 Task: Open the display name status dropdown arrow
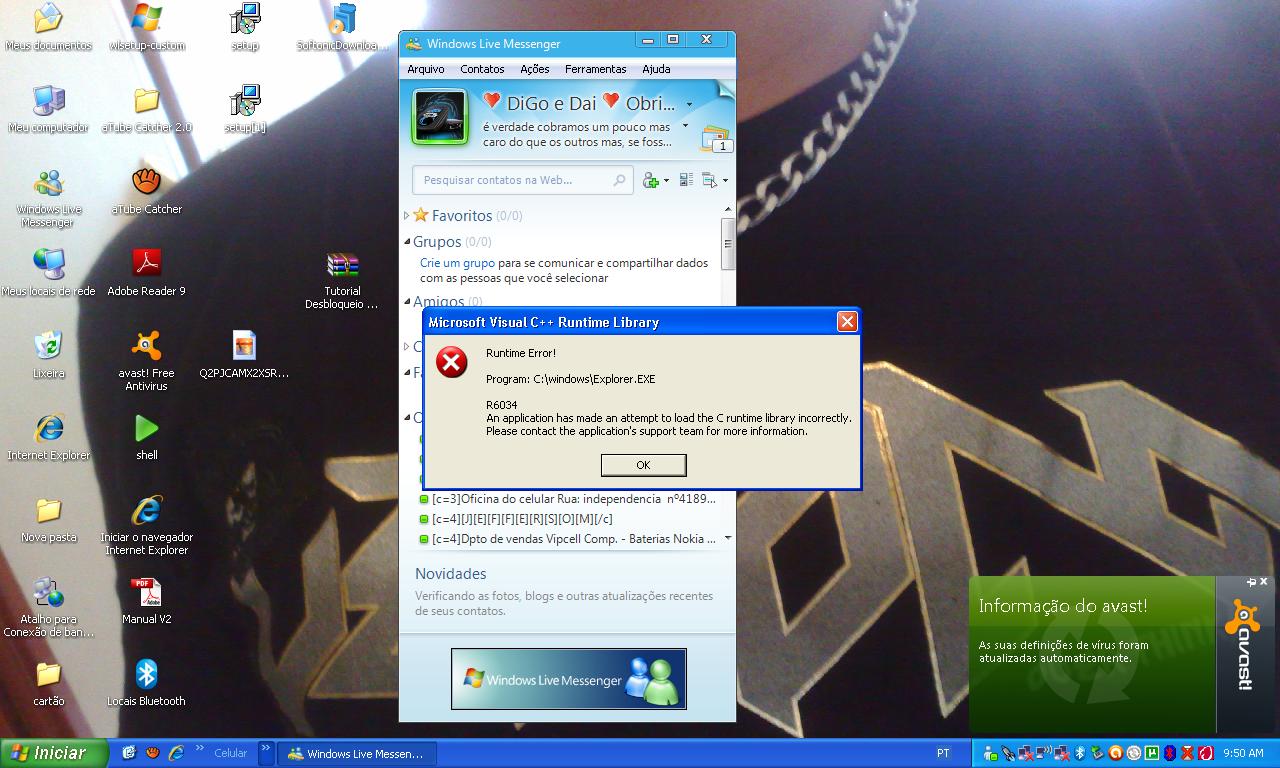tap(689, 104)
